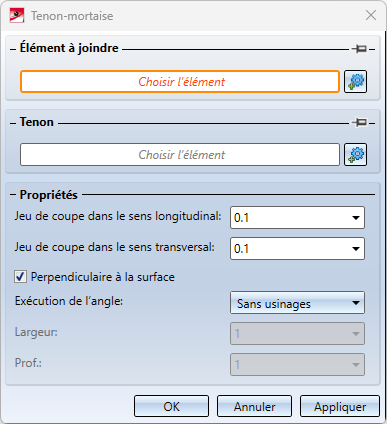
Task: Close the Tenon-mortaise dialog window
Action: point(371,15)
